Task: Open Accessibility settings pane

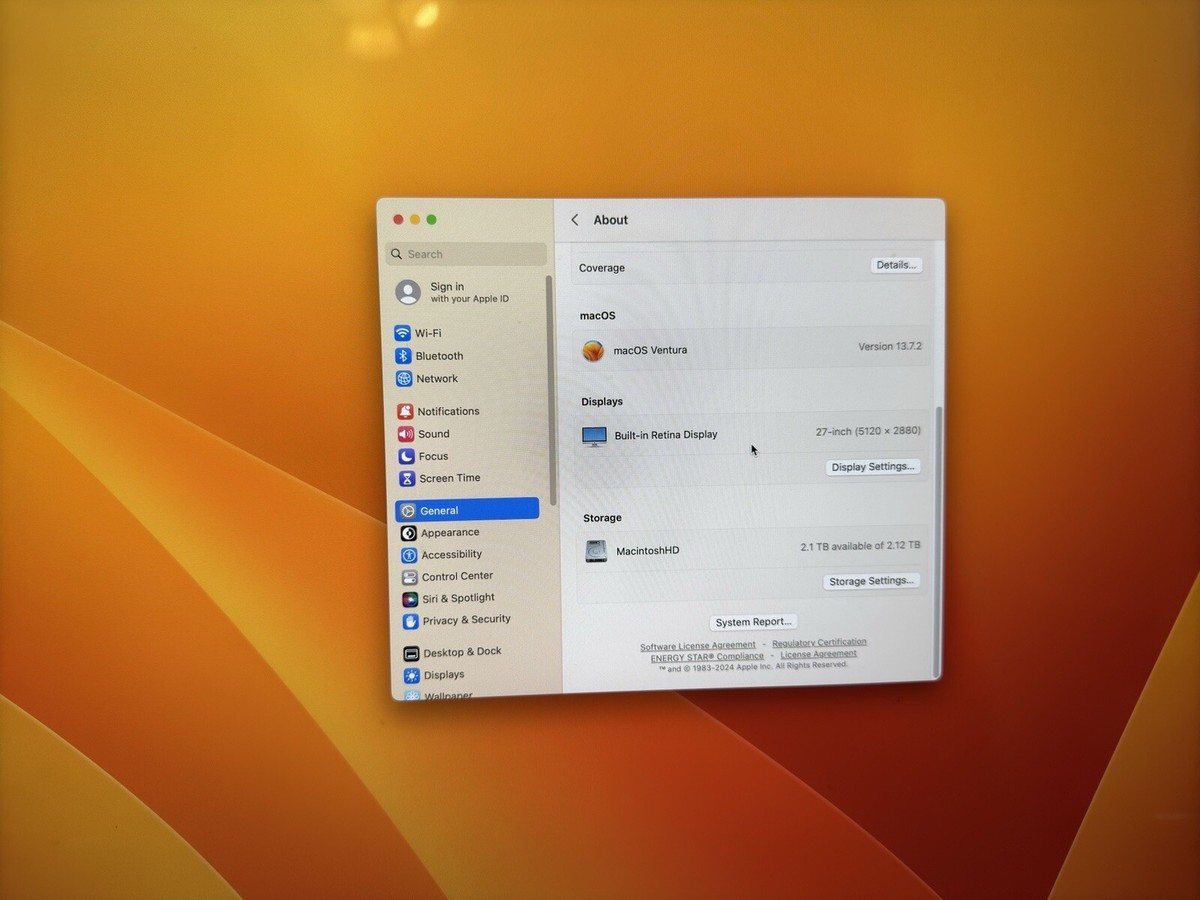Action: click(451, 554)
